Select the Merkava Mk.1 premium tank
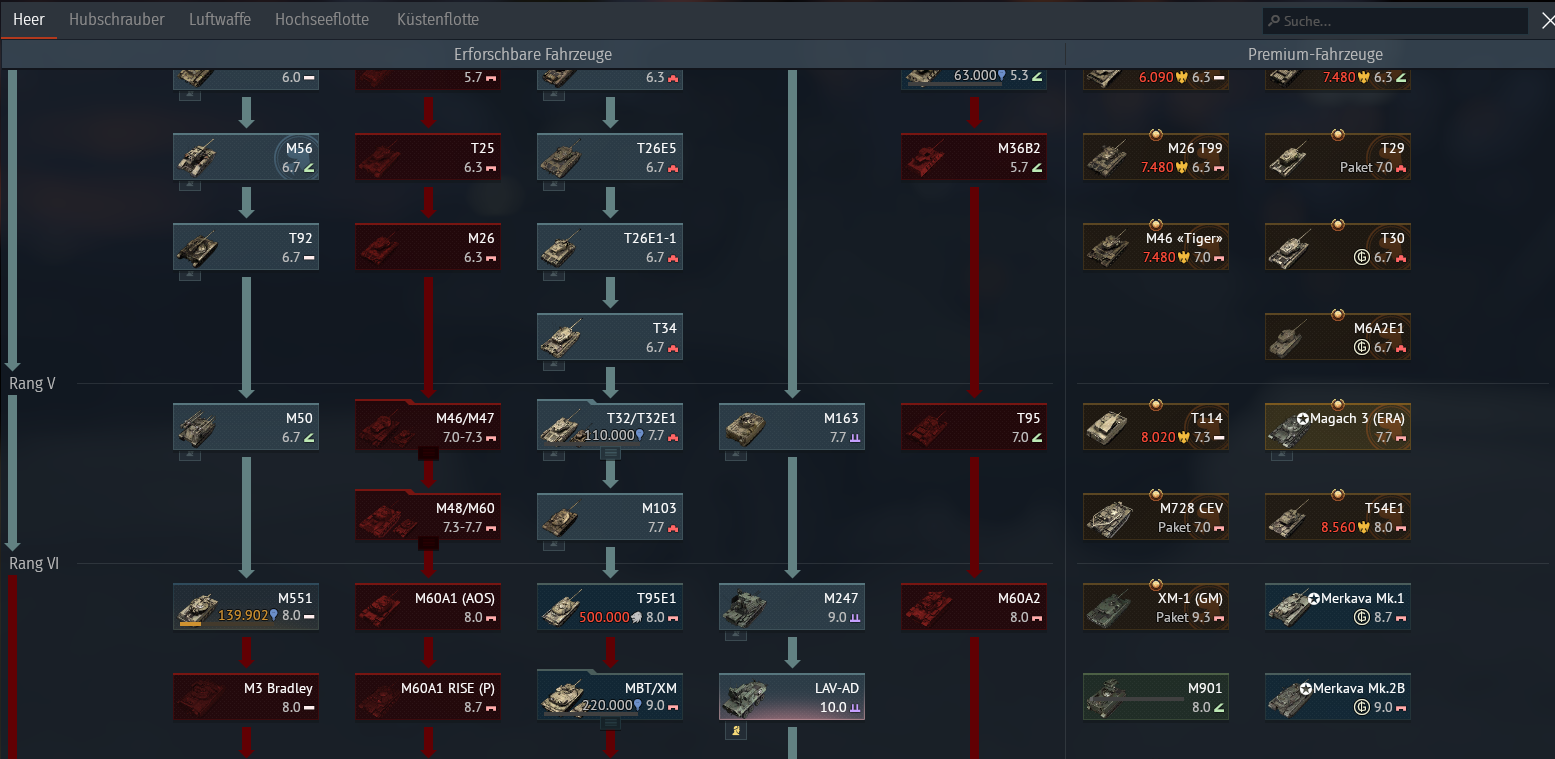The image size is (1555, 759). [x=1337, y=606]
